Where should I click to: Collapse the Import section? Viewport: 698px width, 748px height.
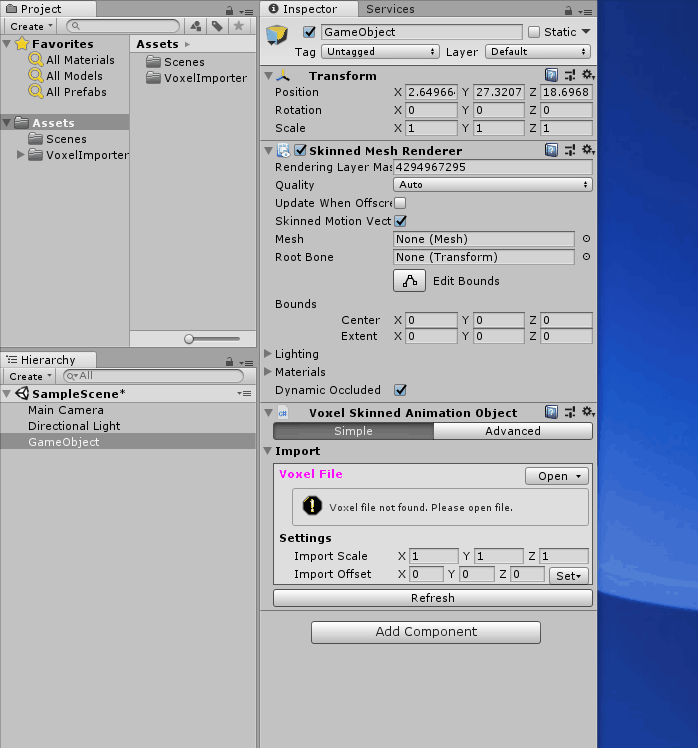(268, 451)
